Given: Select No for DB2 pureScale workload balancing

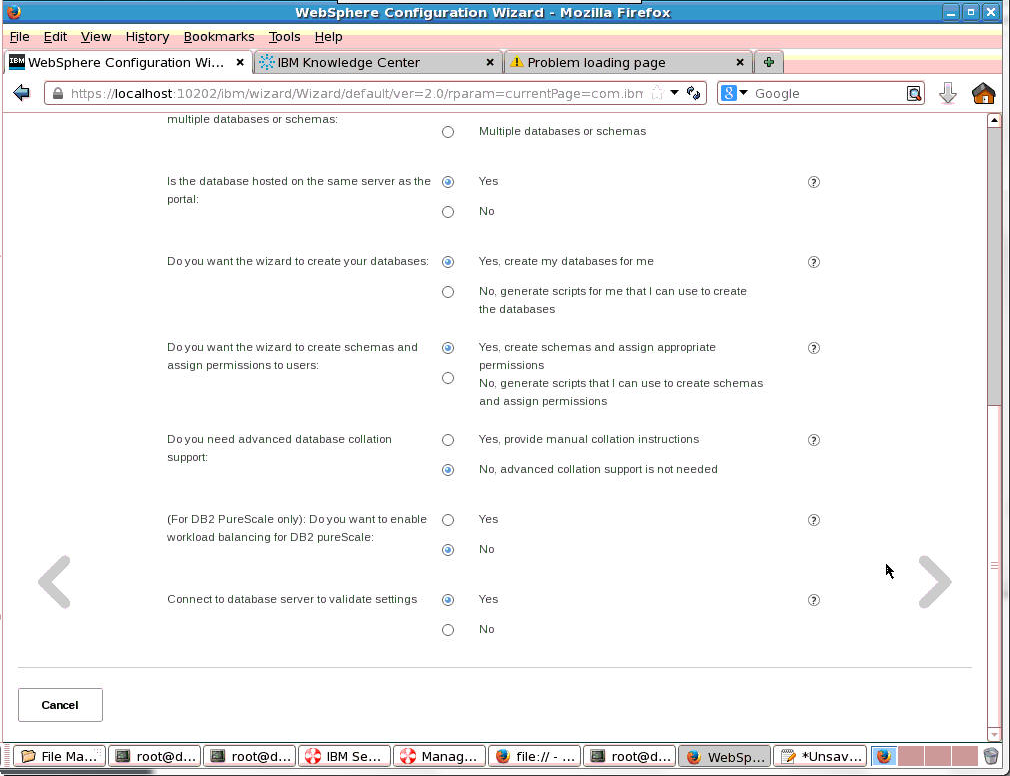Looking at the screenshot, I should click(x=448, y=550).
